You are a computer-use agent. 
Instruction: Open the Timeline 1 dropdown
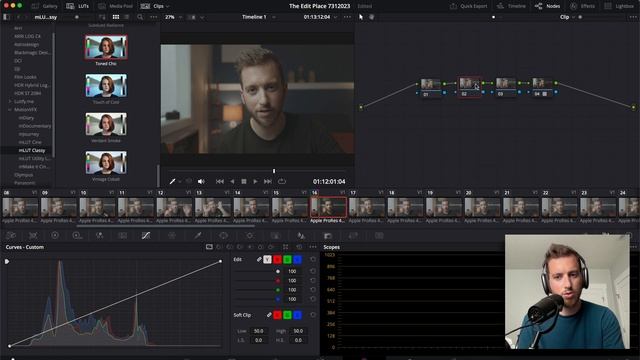coord(274,17)
